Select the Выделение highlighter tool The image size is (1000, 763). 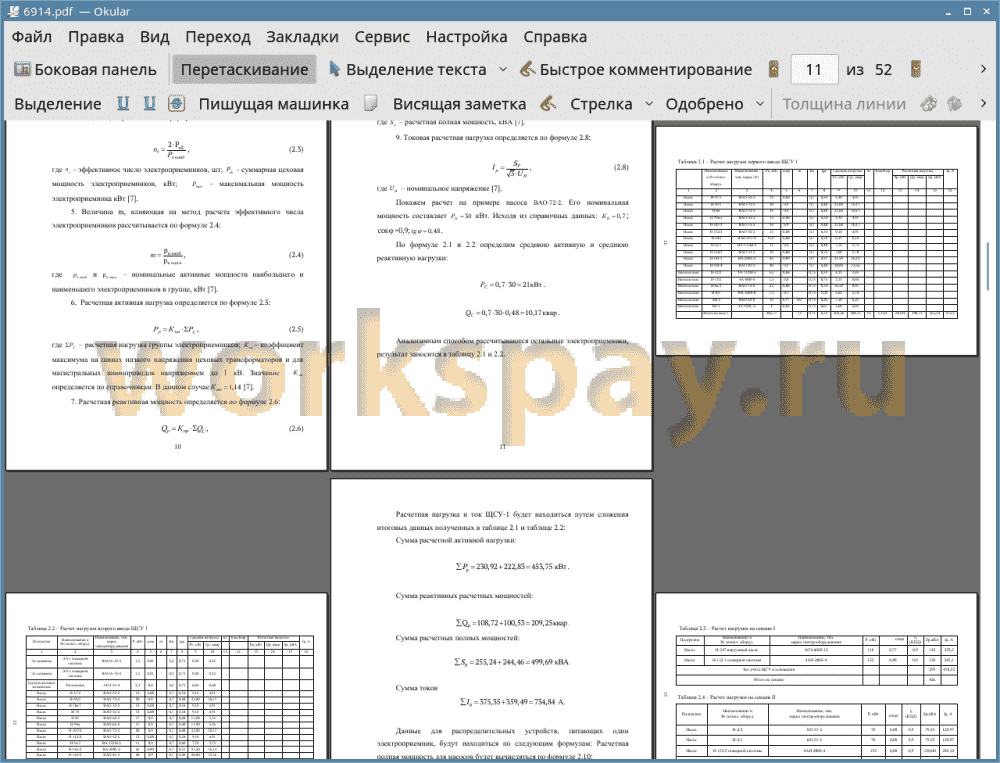(x=57, y=104)
